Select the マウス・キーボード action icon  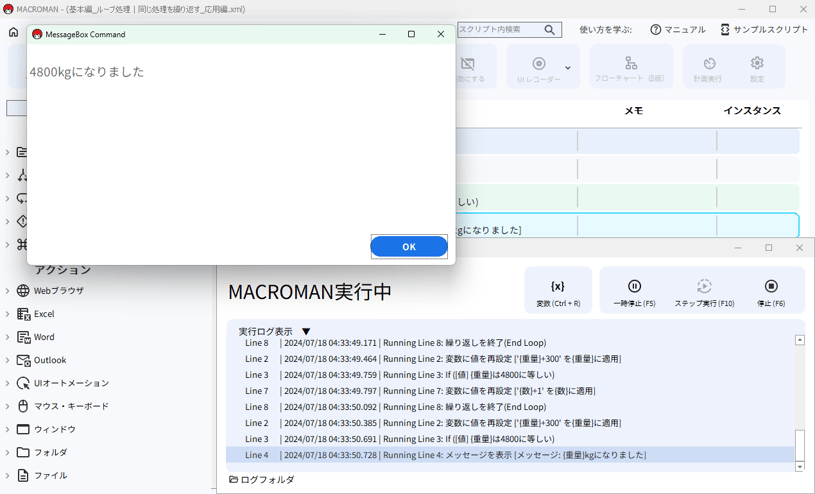point(23,406)
